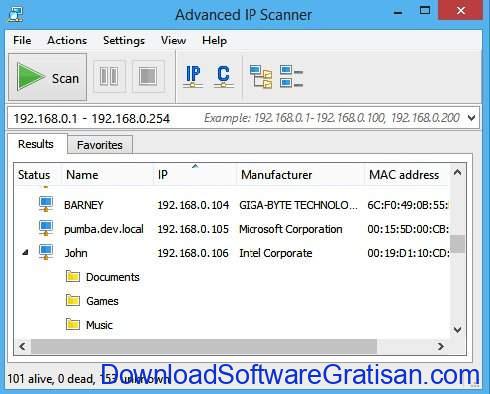This screenshot has height=394, width=490.
Task: Start scanning with the Scan button
Action: [x=48, y=77]
